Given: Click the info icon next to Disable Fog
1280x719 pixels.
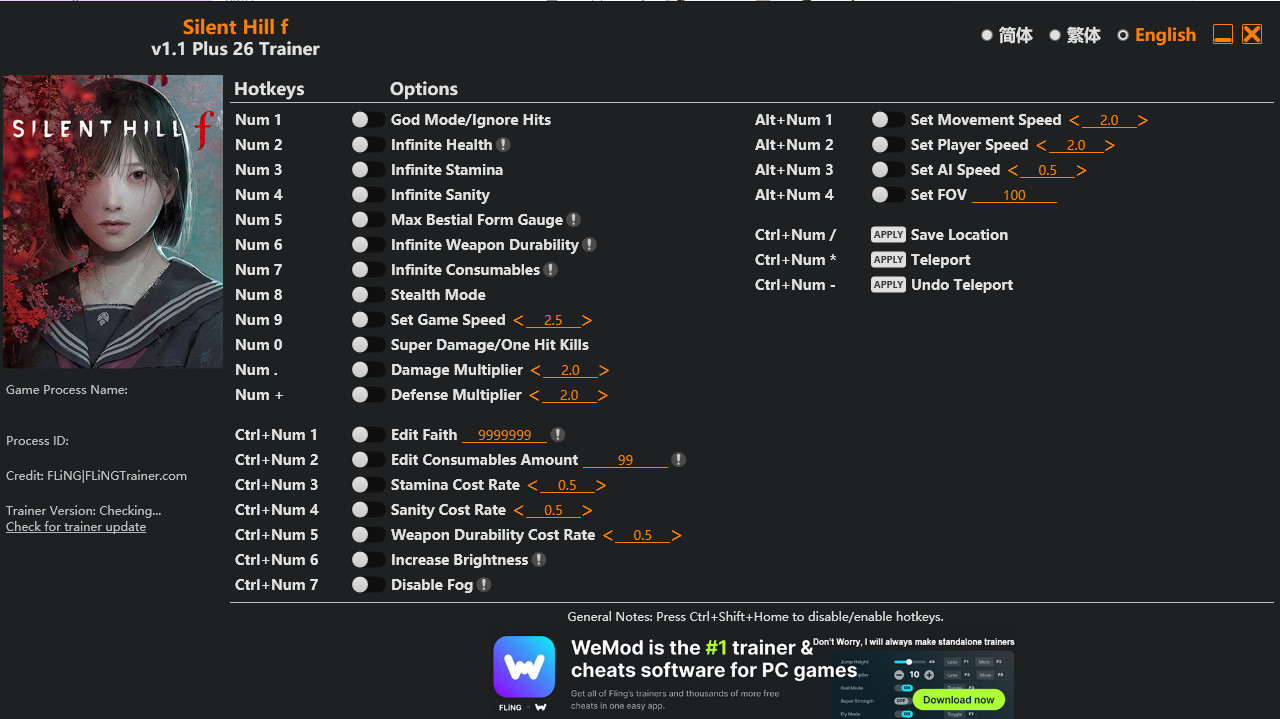Looking at the screenshot, I should tap(484, 585).
